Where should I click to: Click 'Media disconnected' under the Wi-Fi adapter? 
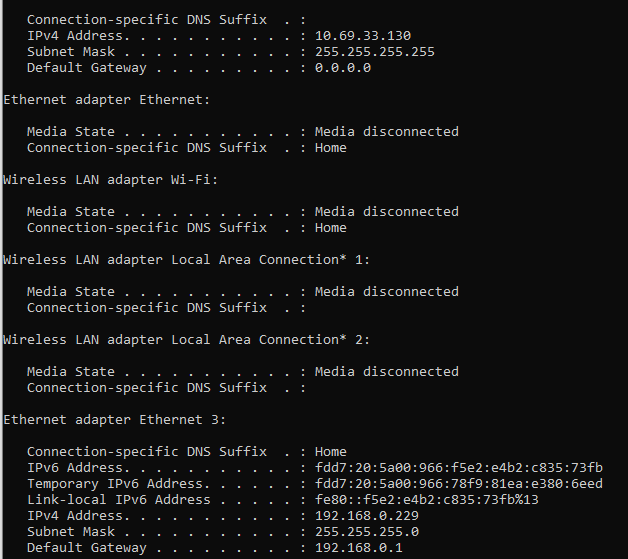pos(386,212)
